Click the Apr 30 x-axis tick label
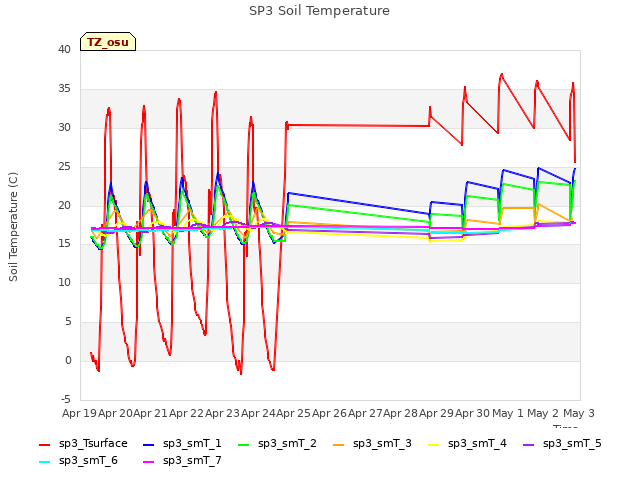 [x=472, y=413]
